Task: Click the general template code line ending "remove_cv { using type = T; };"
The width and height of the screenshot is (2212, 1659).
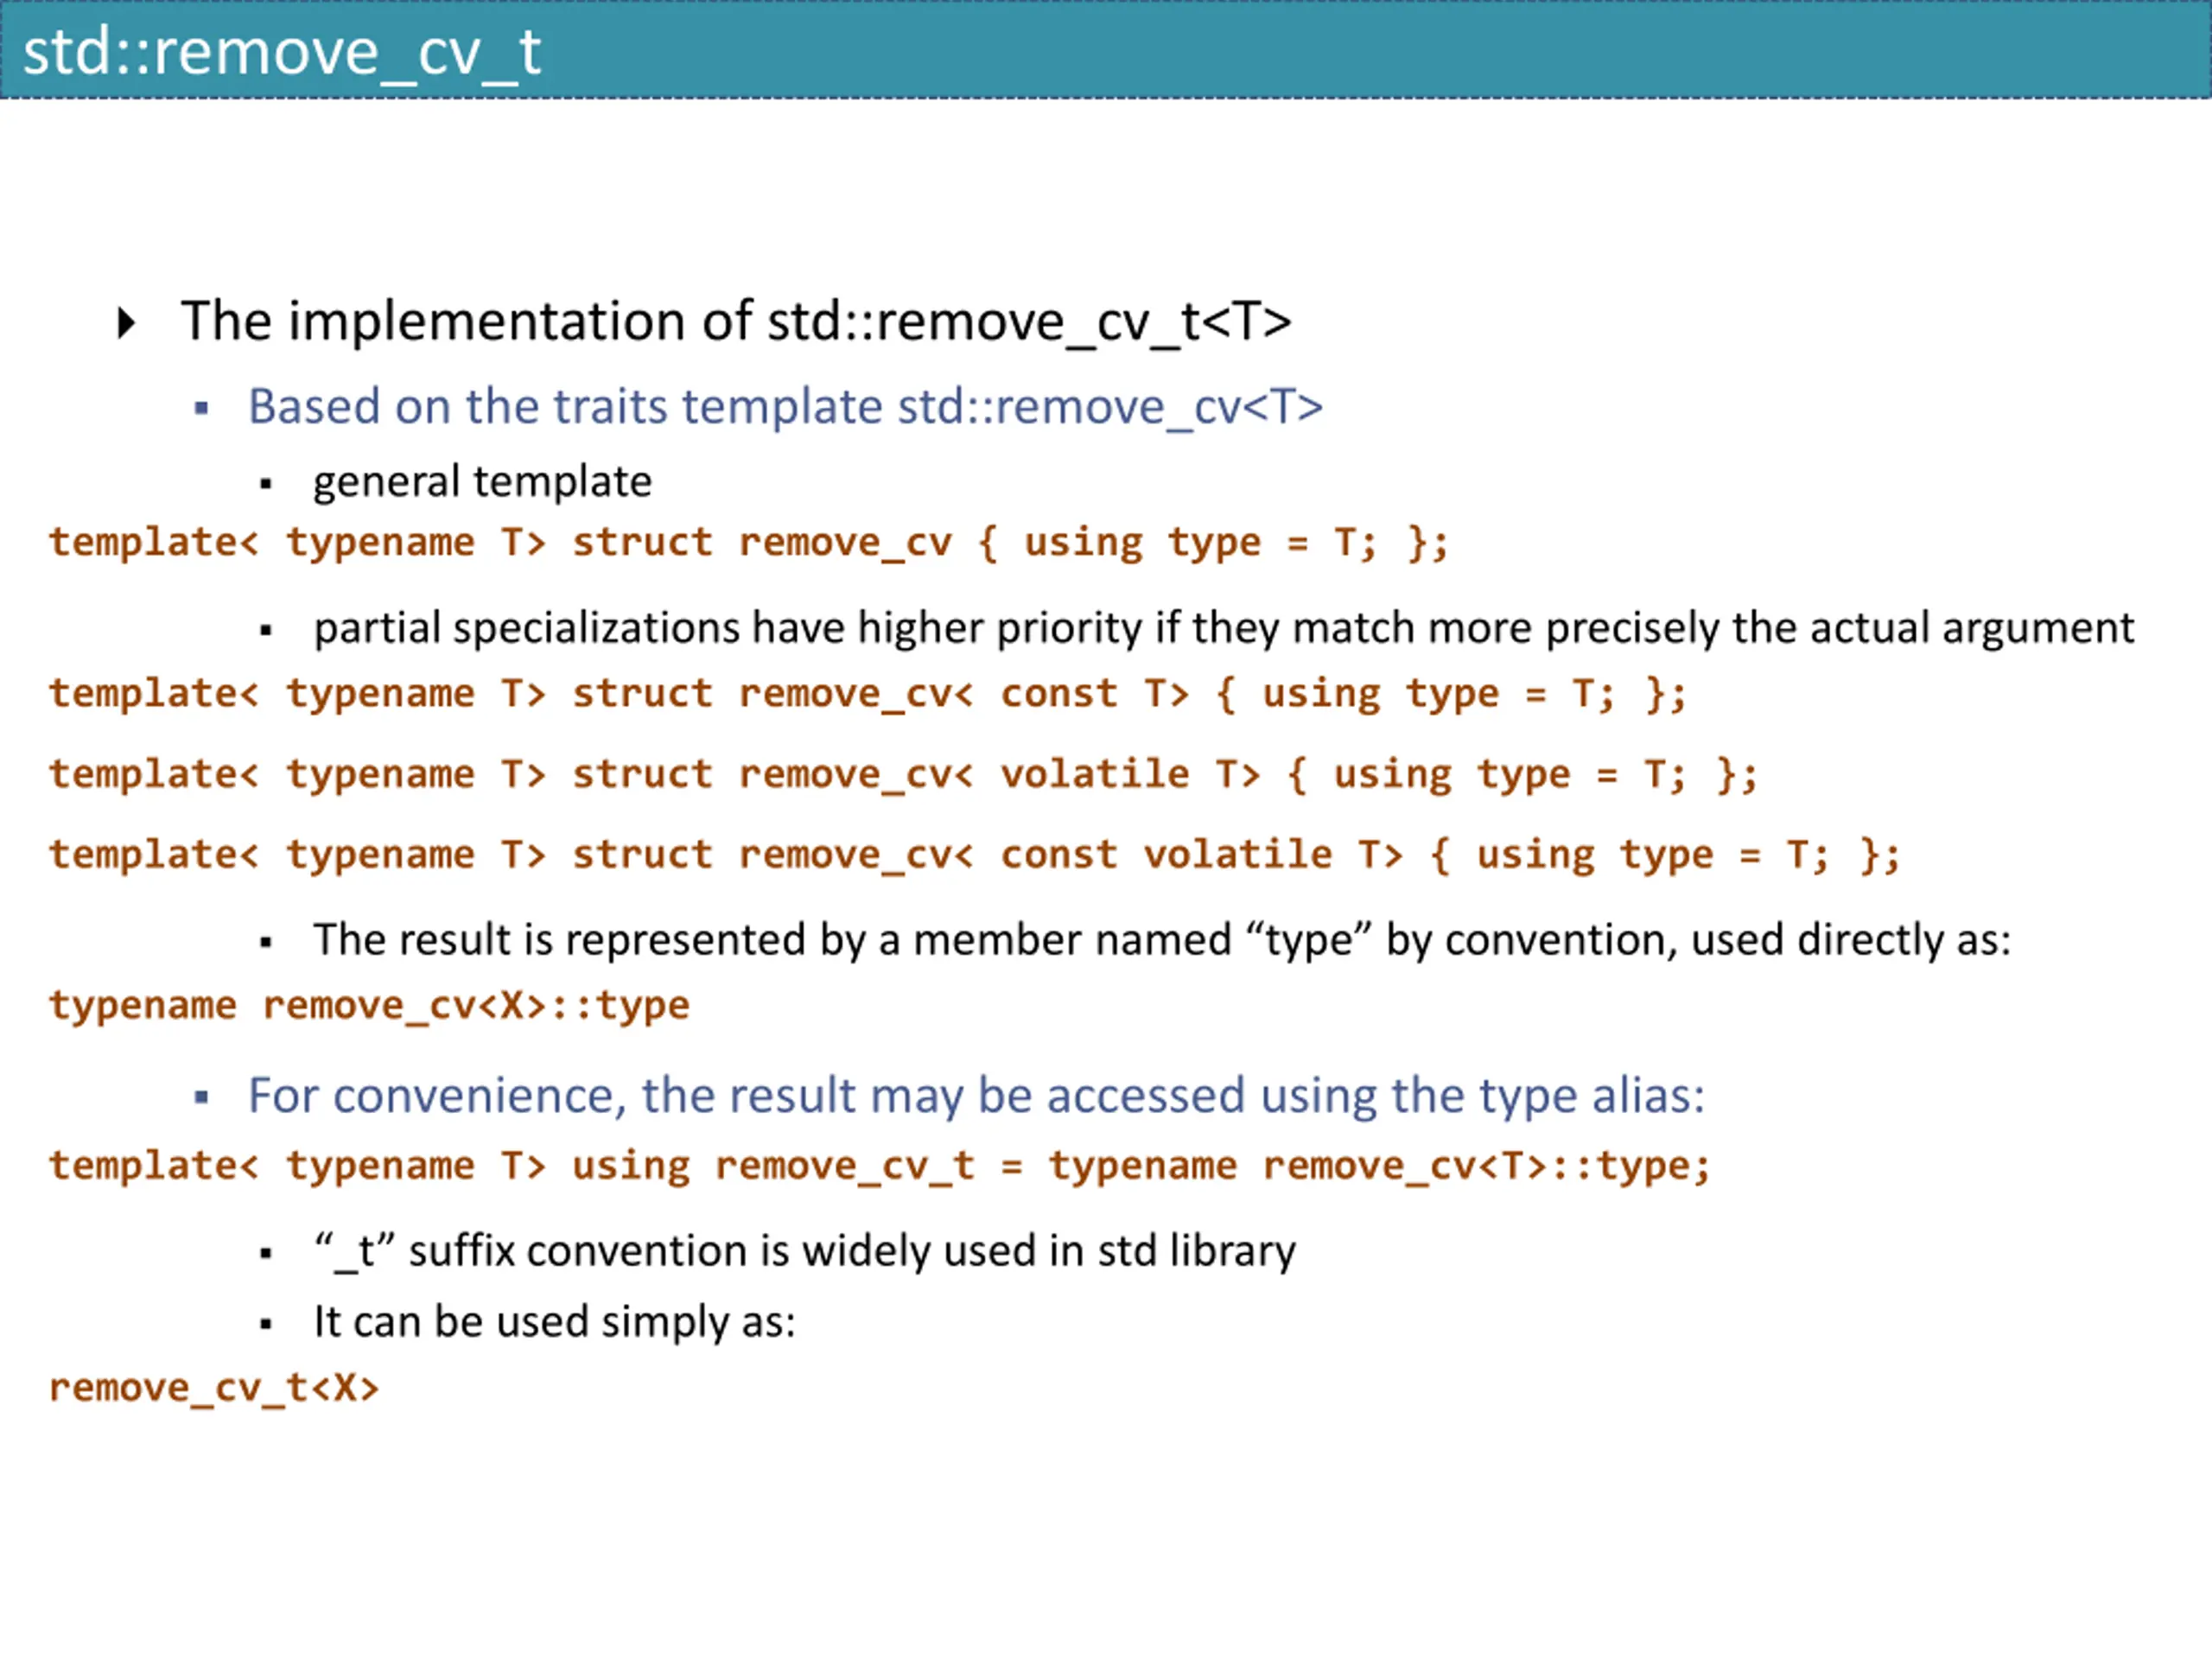Action: click(748, 543)
